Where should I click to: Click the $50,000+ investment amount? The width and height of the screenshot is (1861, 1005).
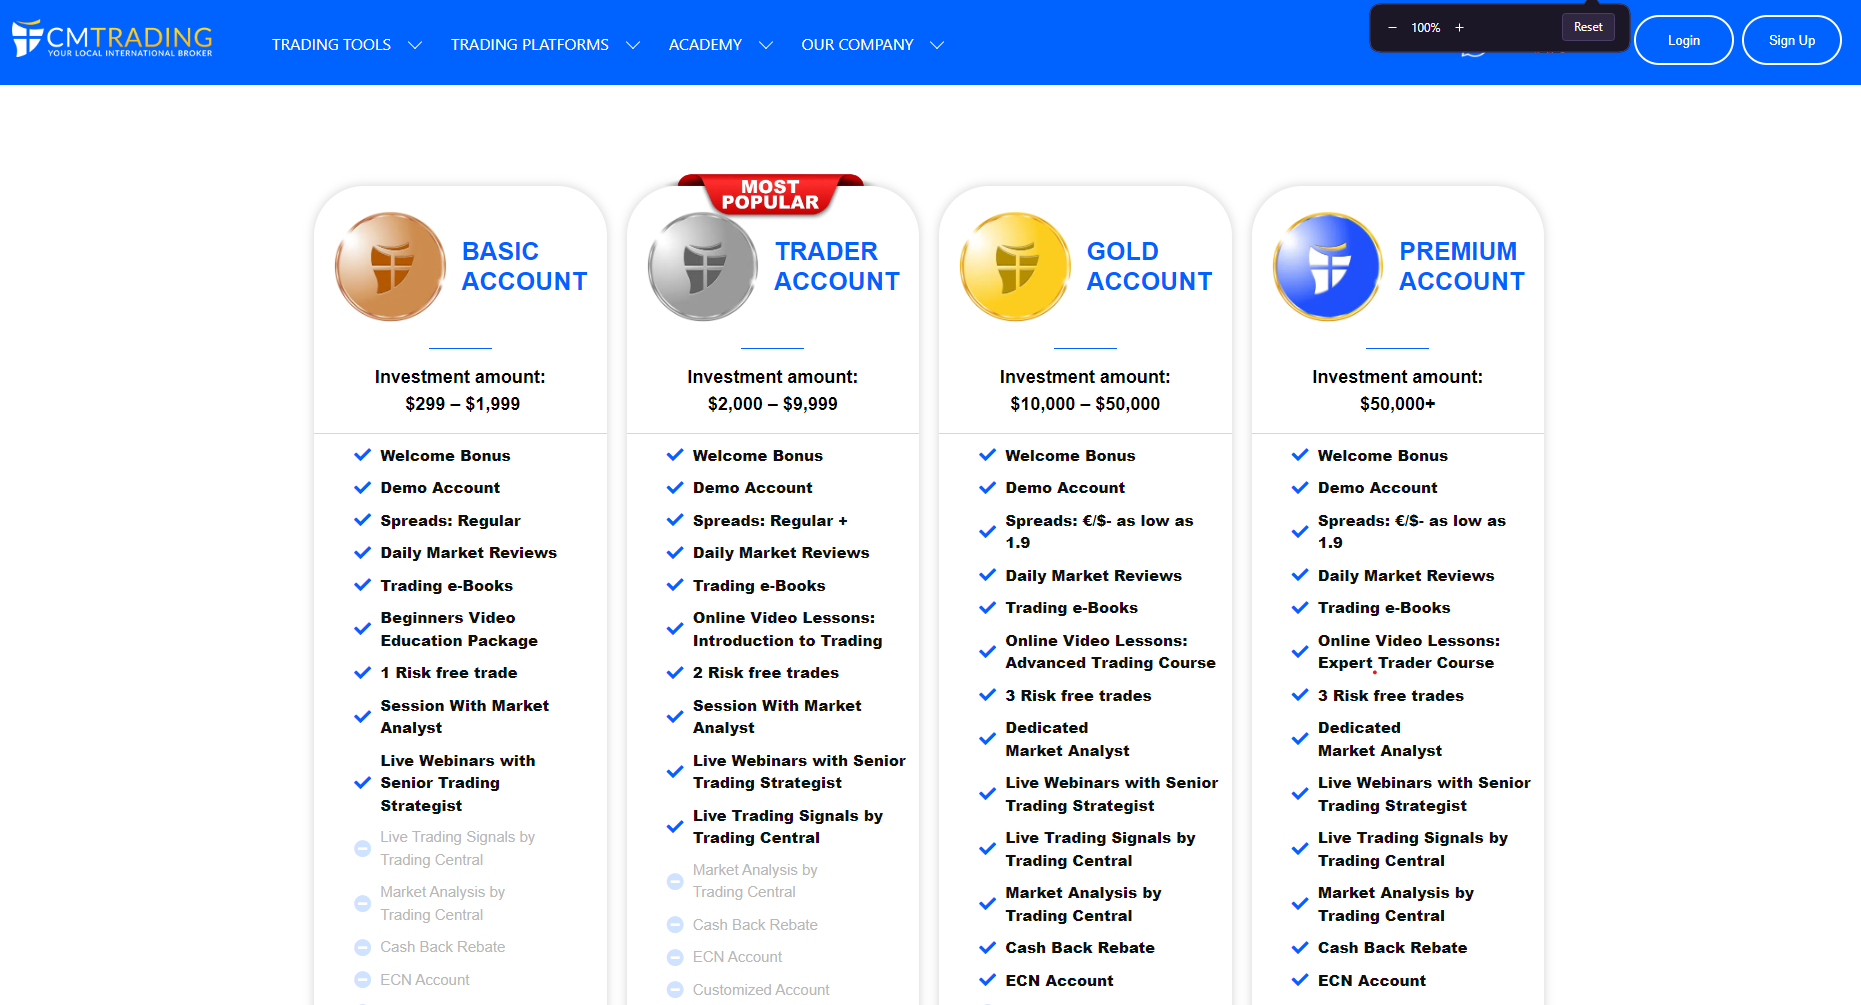click(1398, 404)
